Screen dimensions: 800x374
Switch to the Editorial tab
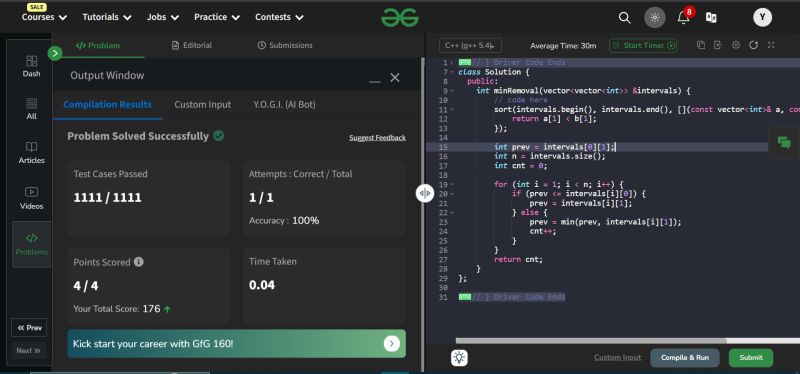coord(192,45)
